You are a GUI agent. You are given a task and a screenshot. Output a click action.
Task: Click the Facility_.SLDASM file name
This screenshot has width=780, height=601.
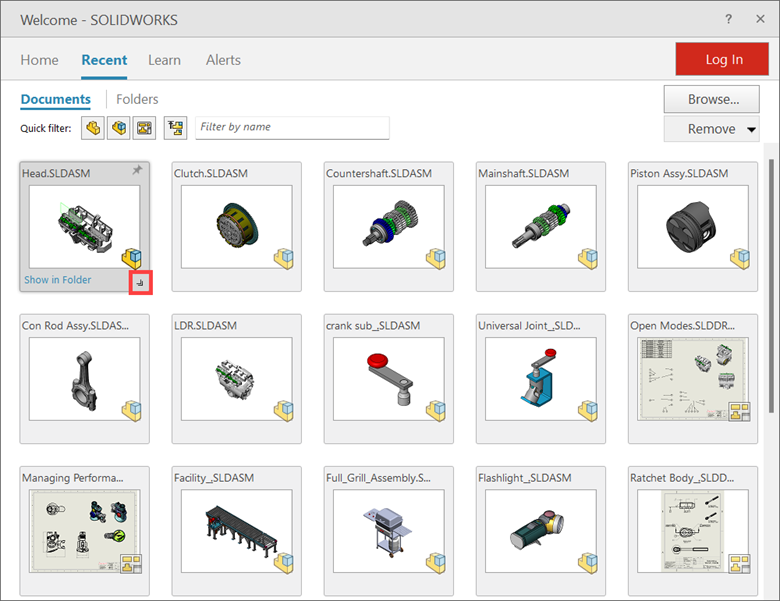coord(214,478)
